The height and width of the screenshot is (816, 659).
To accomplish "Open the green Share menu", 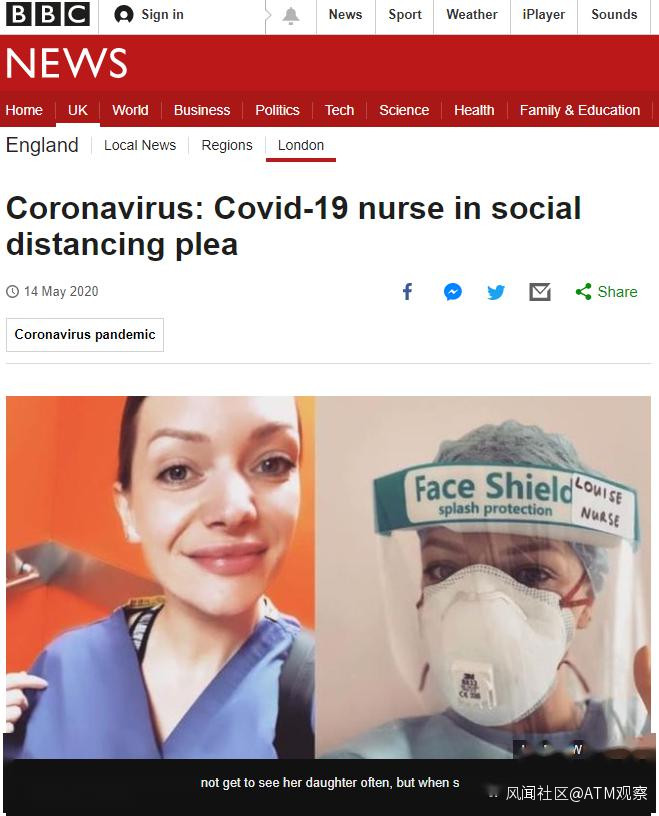I will click(606, 292).
